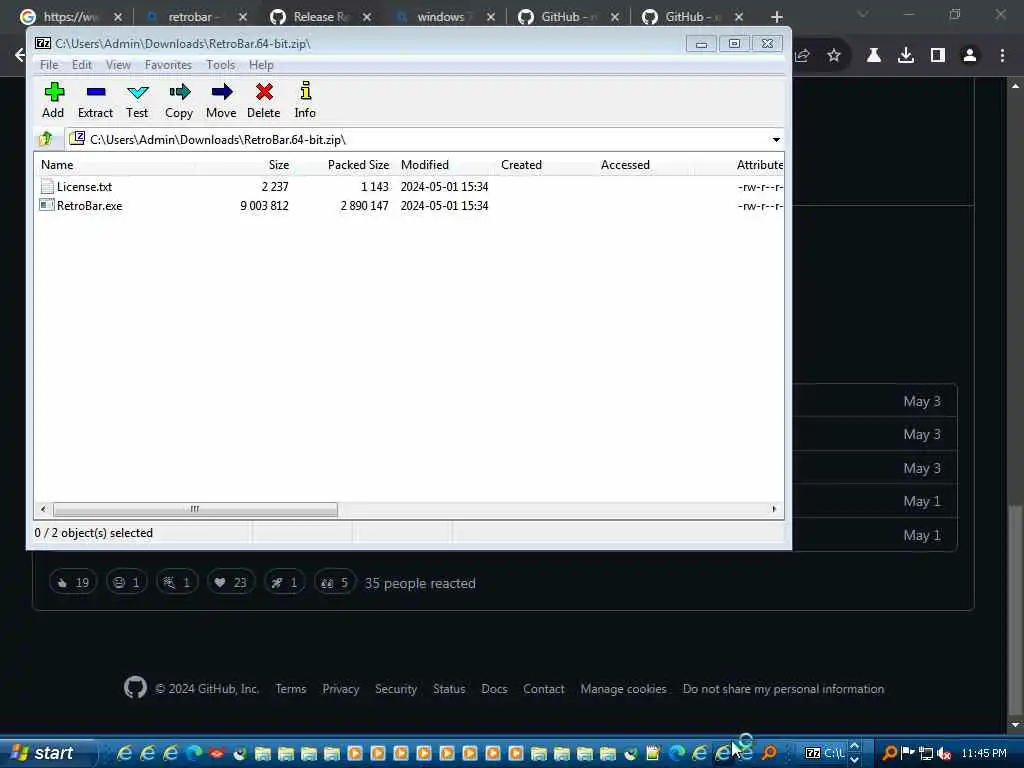Image resolution: width=1024 pixels, height=768 pixels.
Task: Click the Terms footer link
Action: coord(291,688)
